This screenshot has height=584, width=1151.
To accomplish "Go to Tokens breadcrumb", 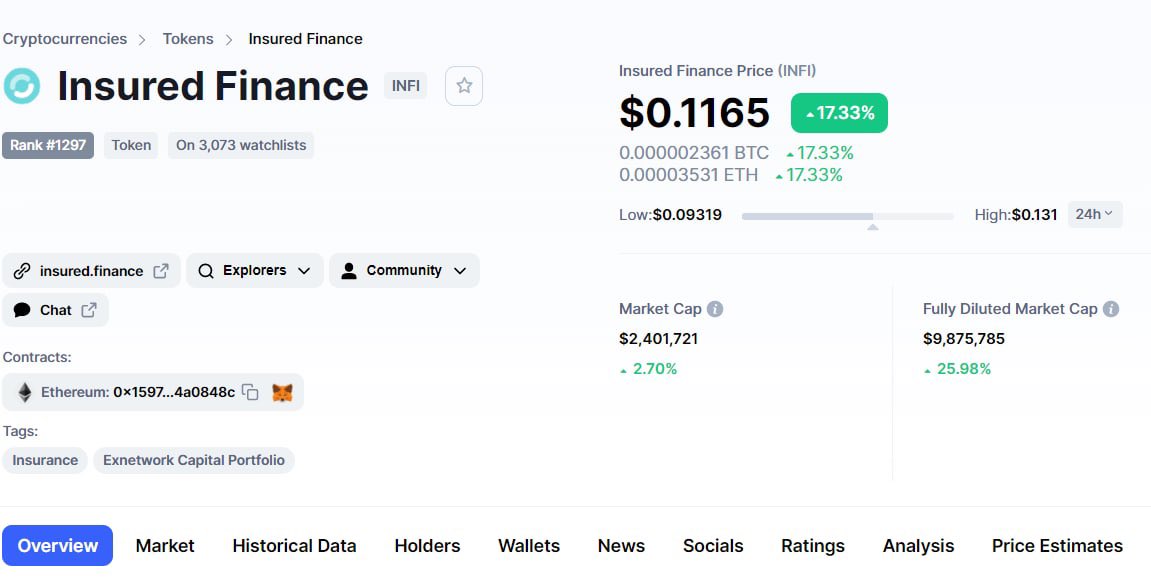I will pos(188,39).
